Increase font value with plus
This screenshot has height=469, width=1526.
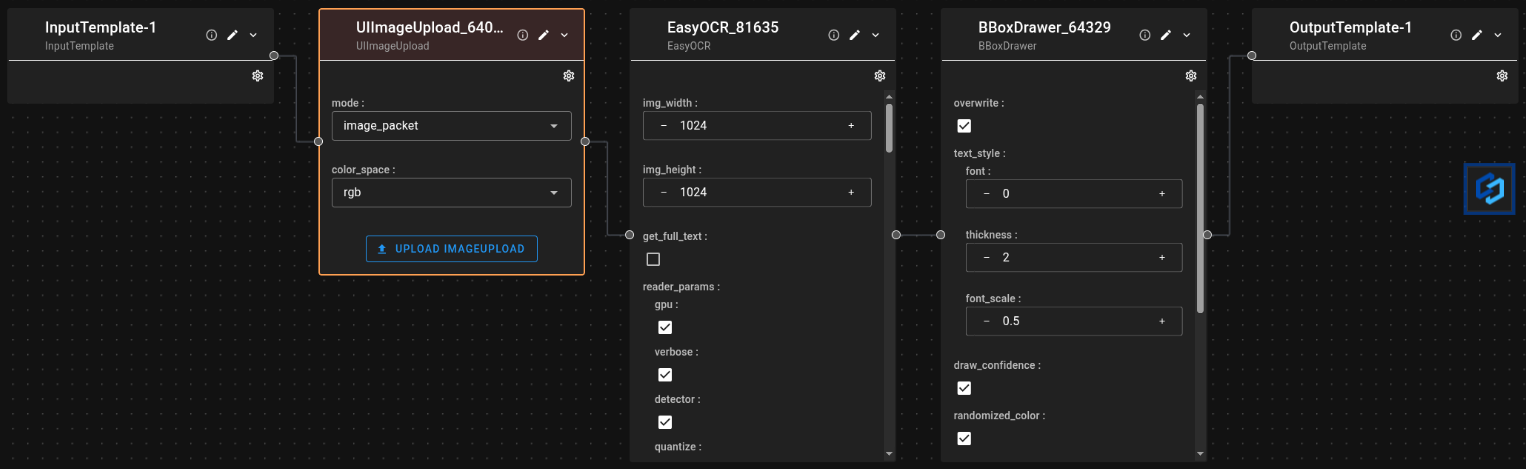1162,194
